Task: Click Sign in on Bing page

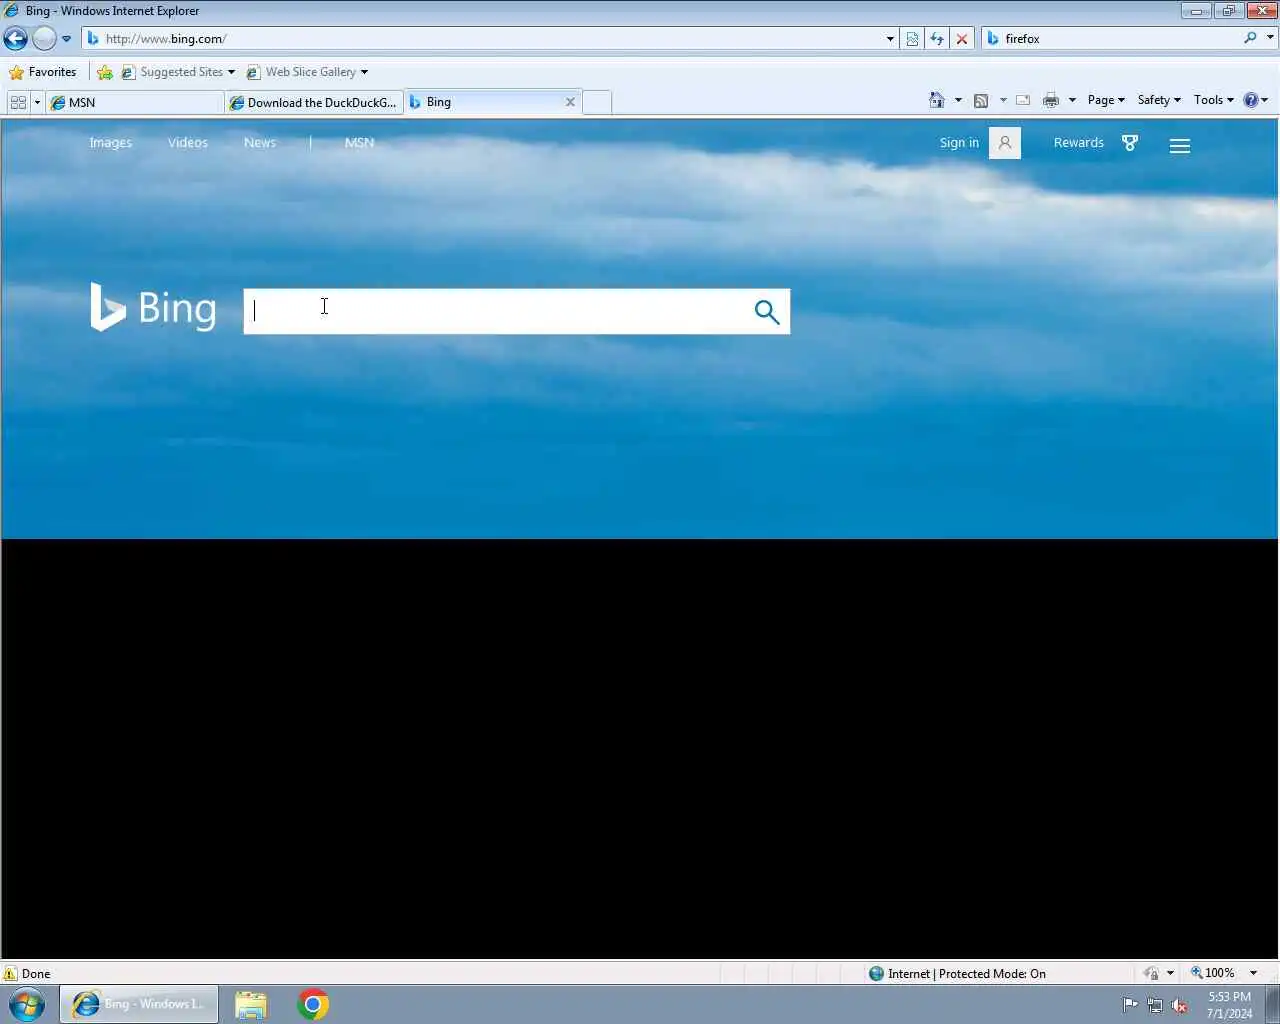Action: (x=959, y=143)
